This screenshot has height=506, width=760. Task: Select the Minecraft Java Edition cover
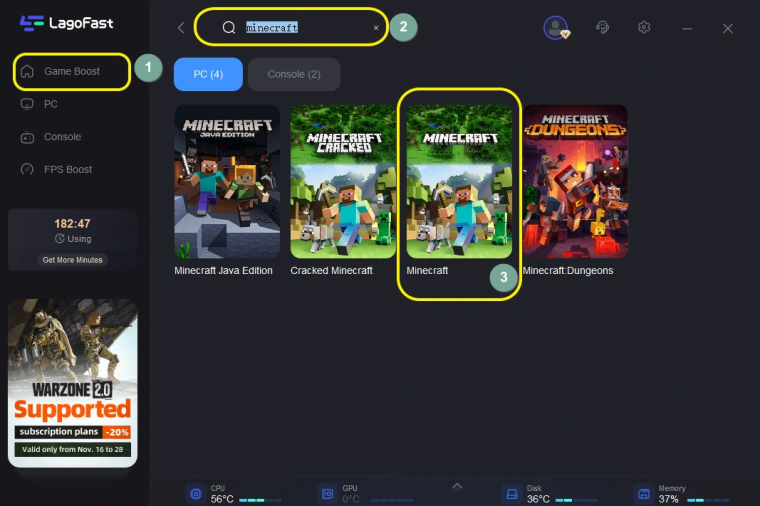click(x=227, y=181)
